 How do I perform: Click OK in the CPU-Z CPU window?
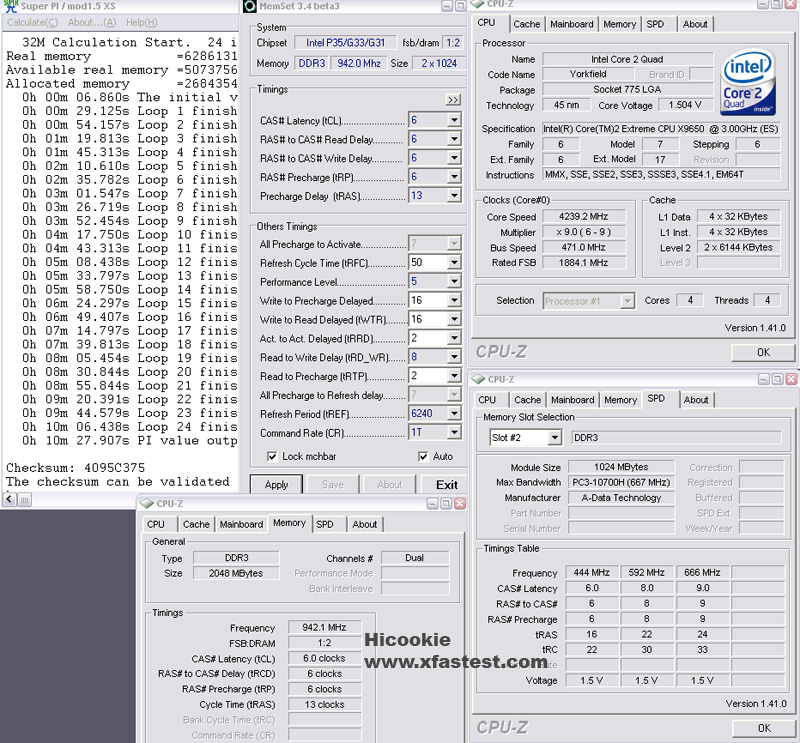[x=763, y=352]
